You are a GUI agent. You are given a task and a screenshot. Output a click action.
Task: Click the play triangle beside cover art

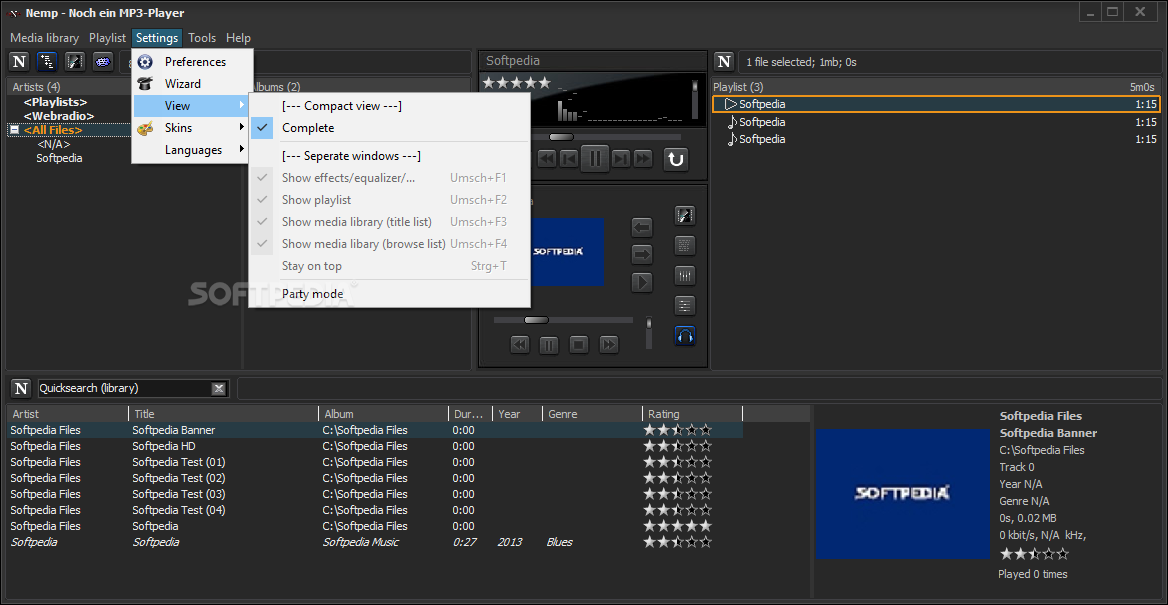click(641, 283)
